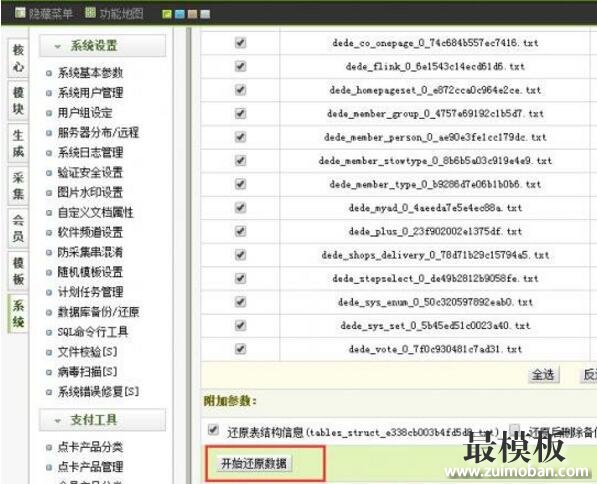The width and height of the screenshot is (597, 484).
Task: Select the blue theme color square
Action: point(180,14)
